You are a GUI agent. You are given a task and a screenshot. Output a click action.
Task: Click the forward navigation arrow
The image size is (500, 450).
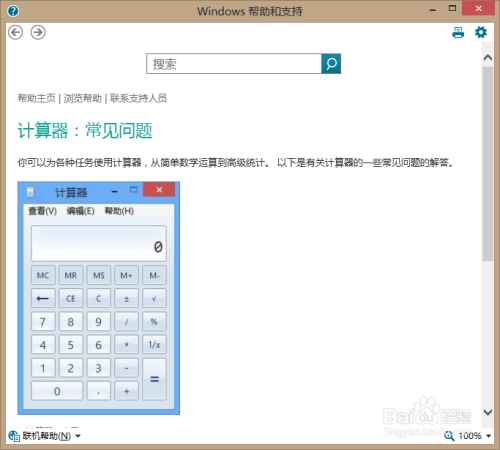coord(38,32)
